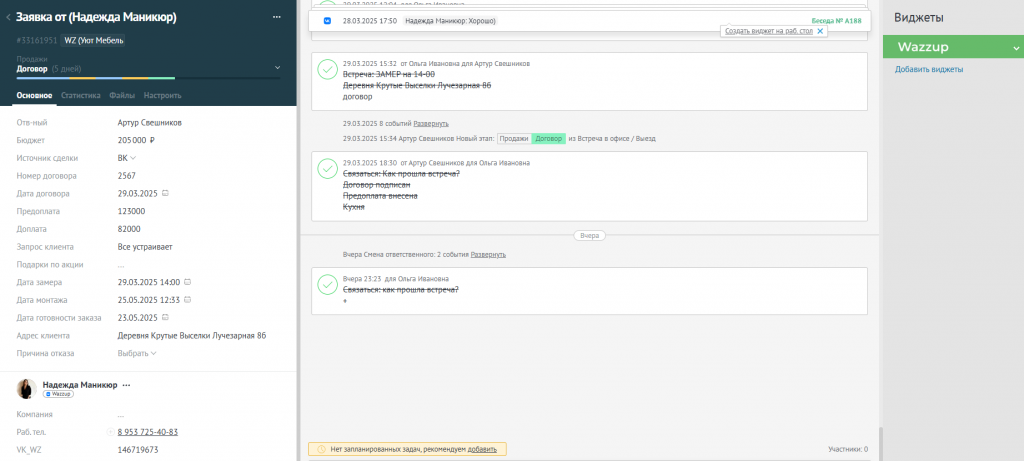Open three-dot menu next to Надежда Маникюр contact
Viewport: 1024px width, 461px height.
[x=126, y=385]
